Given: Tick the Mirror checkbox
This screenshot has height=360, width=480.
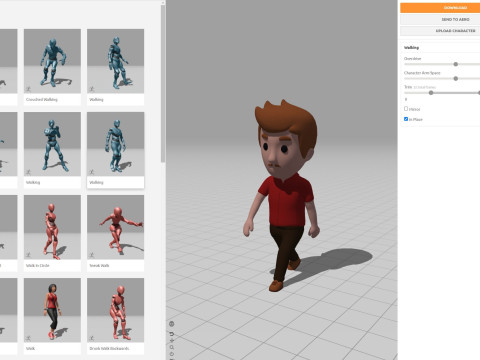Looking at the screenshot, I should pyautogui.click(x=406, y=109).
